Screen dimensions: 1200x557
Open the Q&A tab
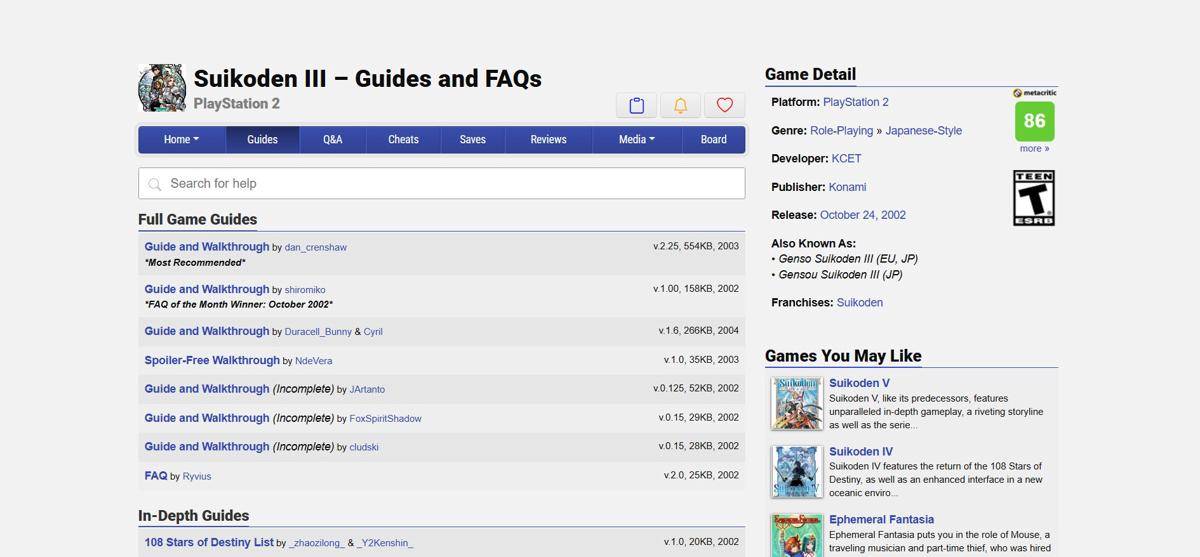333,139
